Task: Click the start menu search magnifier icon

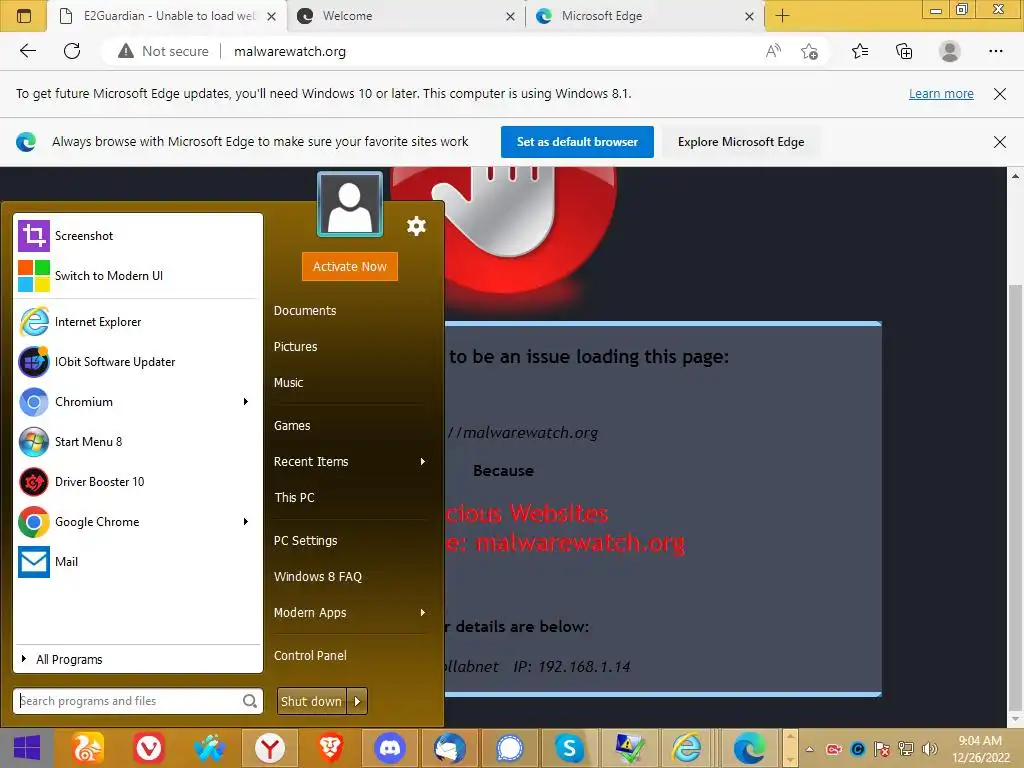Action: 249,701
